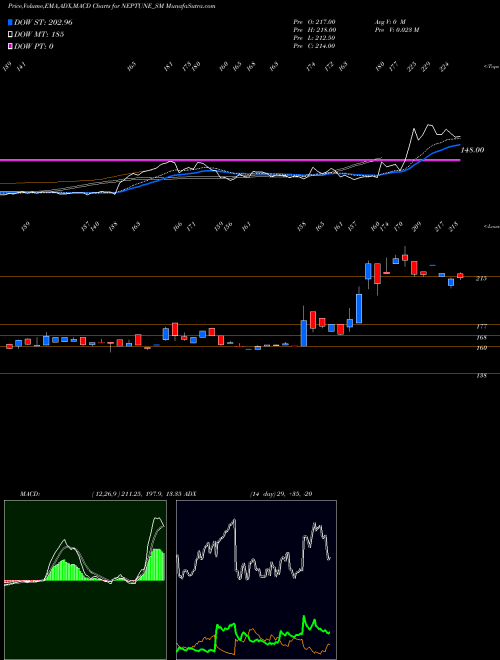Click the '135' price level label
Screen dimensions: 500x660
(481, 376)
